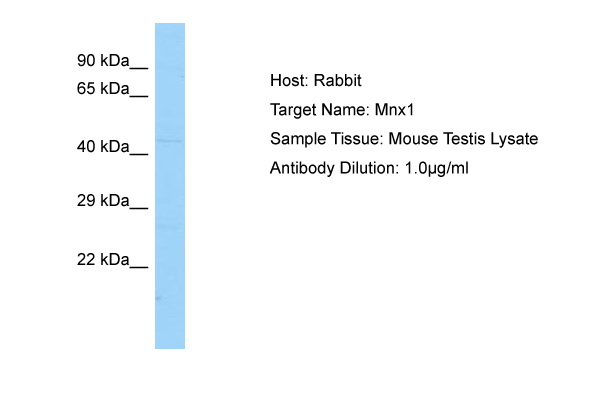Click the tick line beside 22 kDa
This screenshot has width=600, height=400.
pyautogui.click(x=139, y=267)
